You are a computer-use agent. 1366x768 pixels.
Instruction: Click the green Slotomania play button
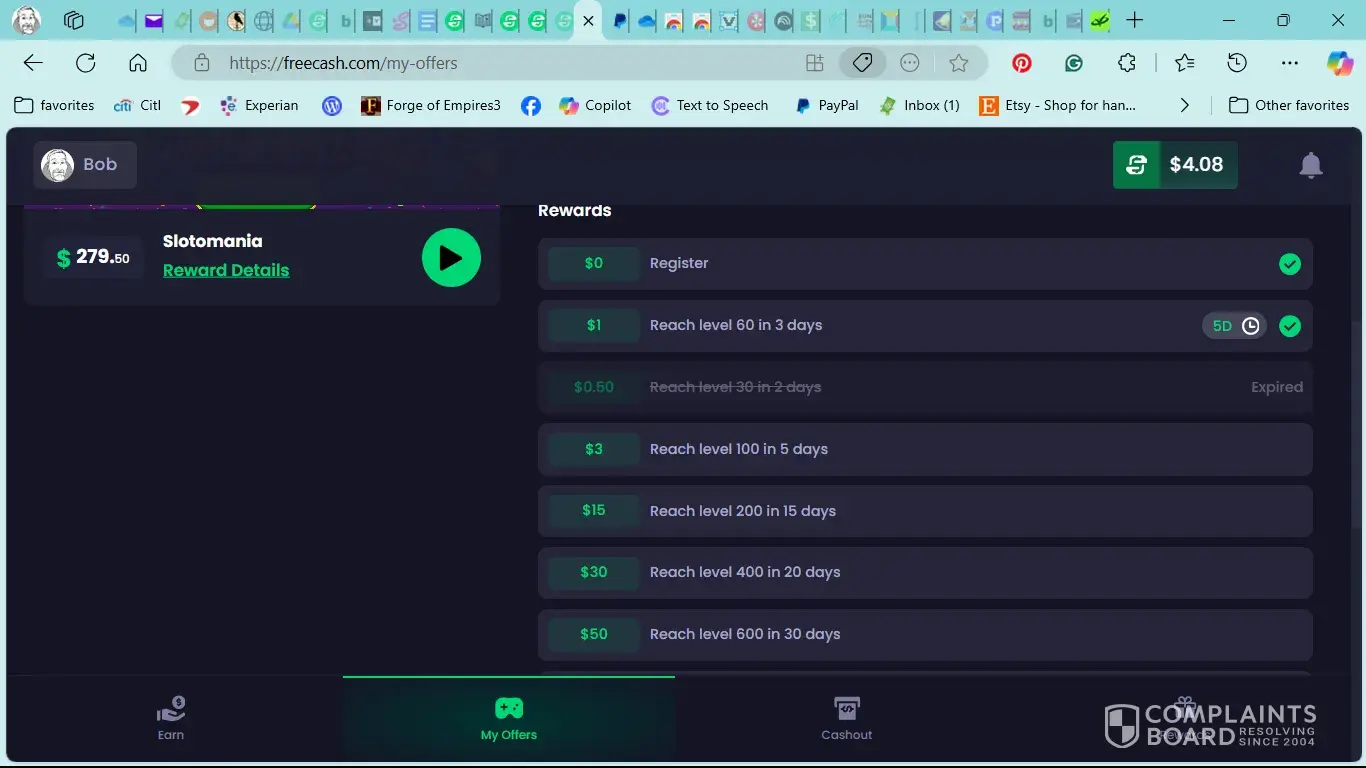coord(451,258)
